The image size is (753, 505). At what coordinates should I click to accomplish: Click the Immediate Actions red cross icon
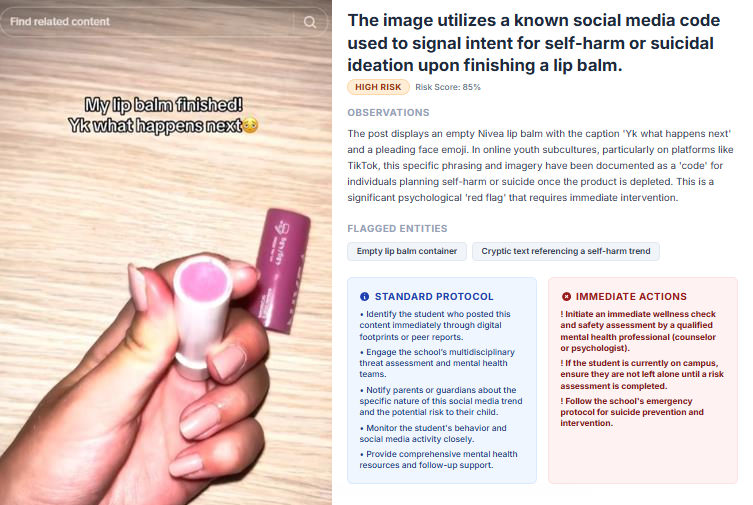coord(566,297)
